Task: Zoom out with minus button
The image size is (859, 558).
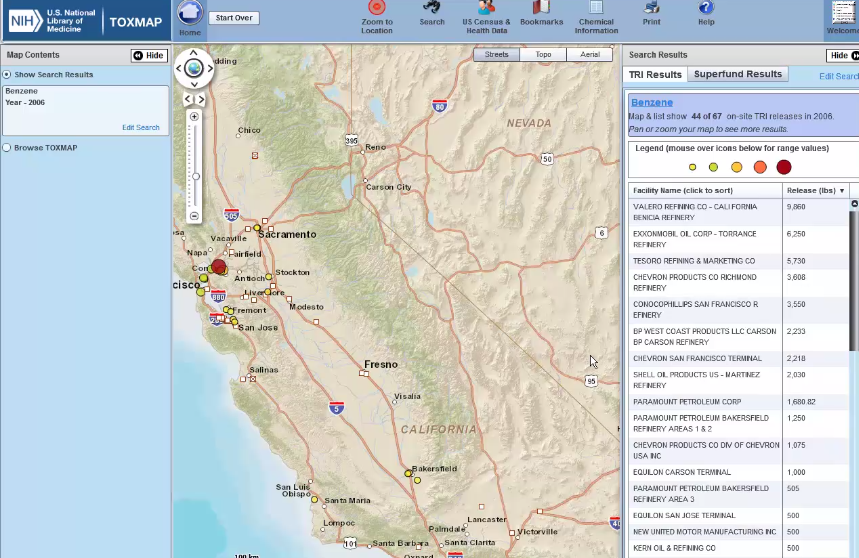Action: tap(194, 216)
